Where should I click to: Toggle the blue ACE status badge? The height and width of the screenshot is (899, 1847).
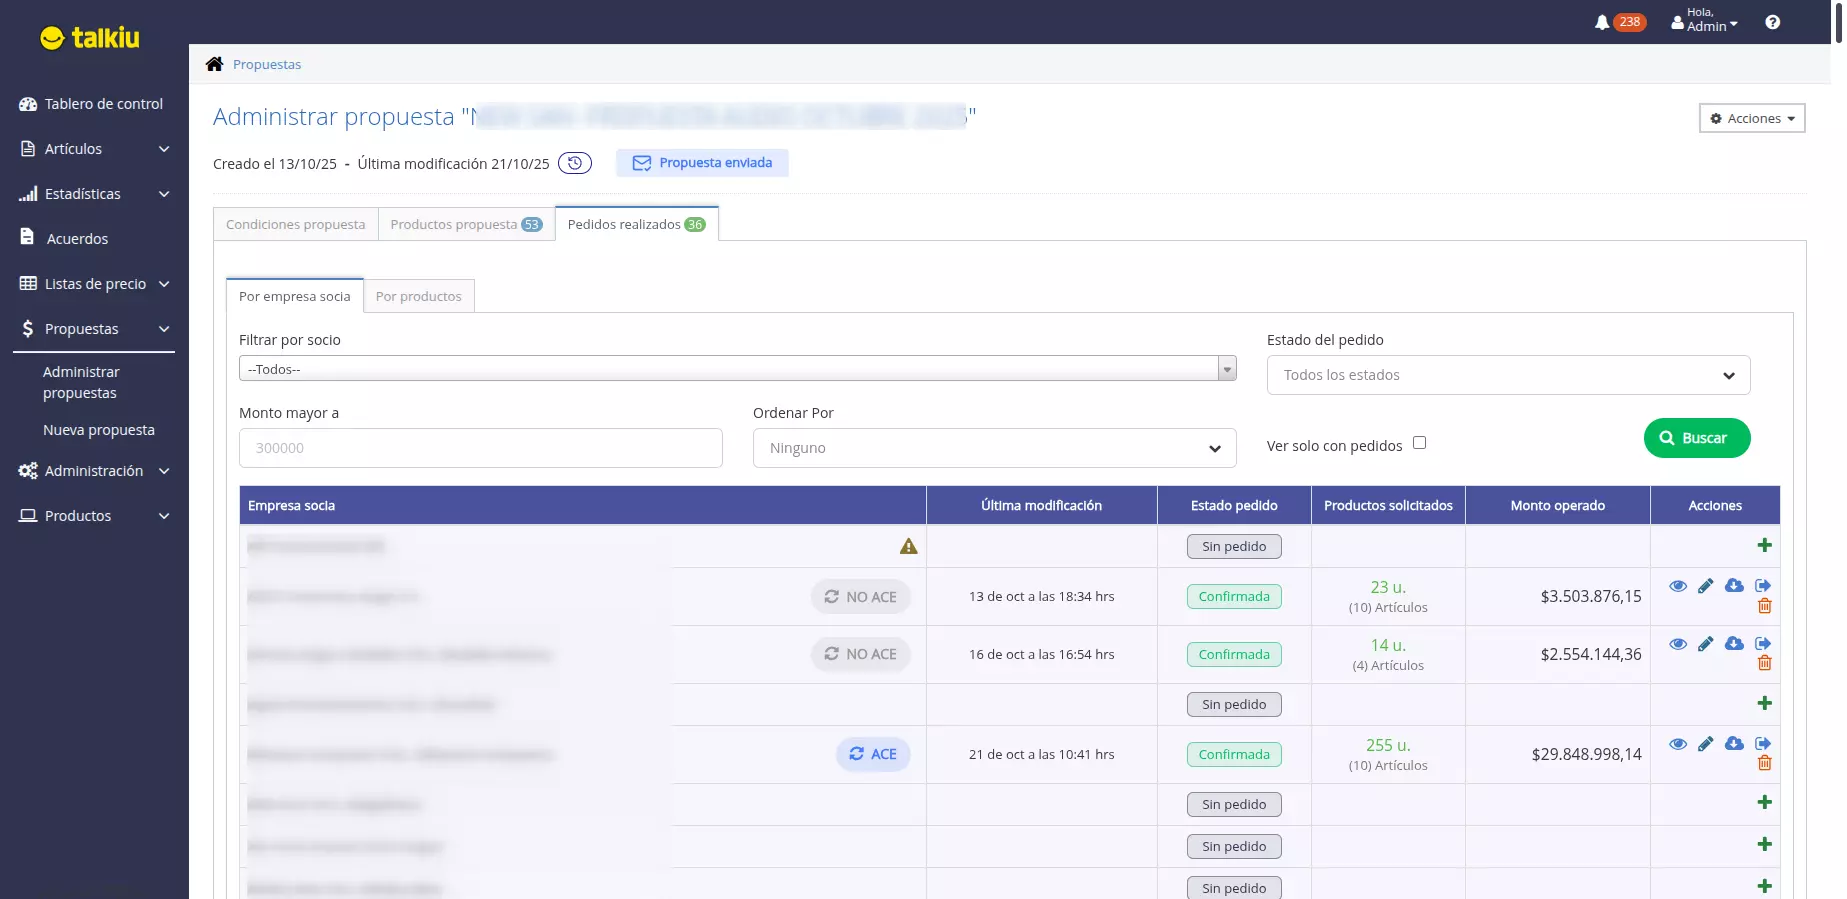[873, 754]
